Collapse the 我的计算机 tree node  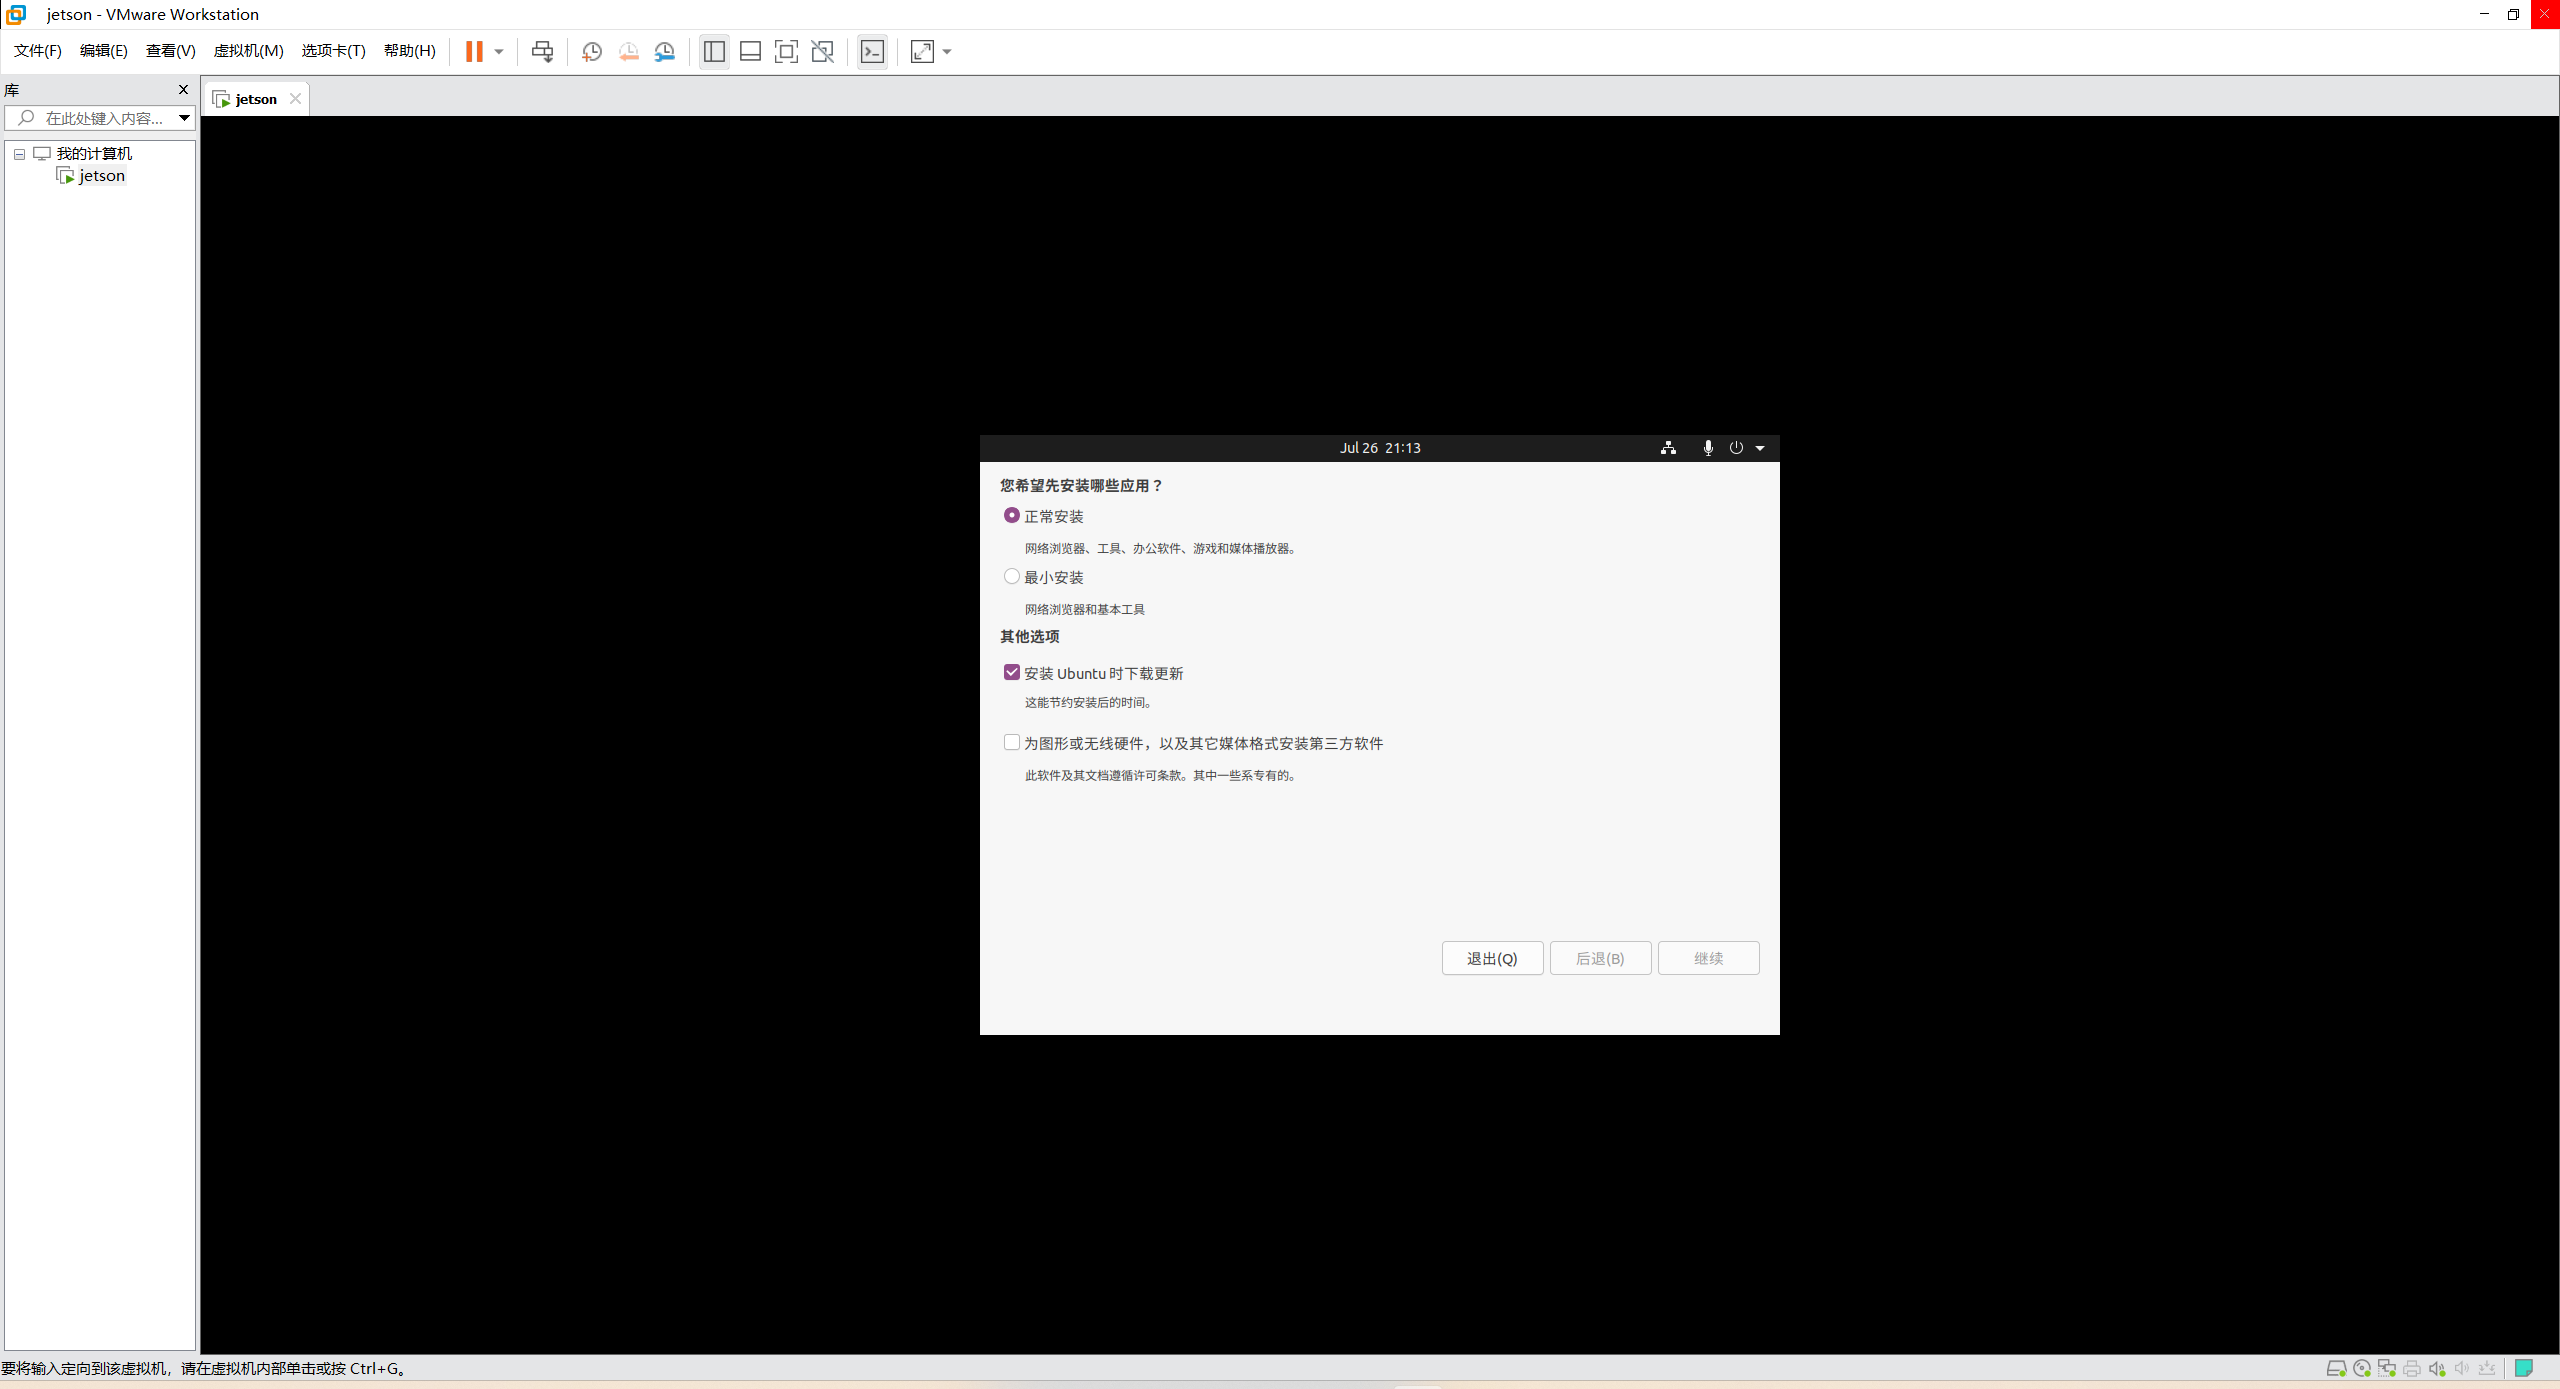pos(19,154)
